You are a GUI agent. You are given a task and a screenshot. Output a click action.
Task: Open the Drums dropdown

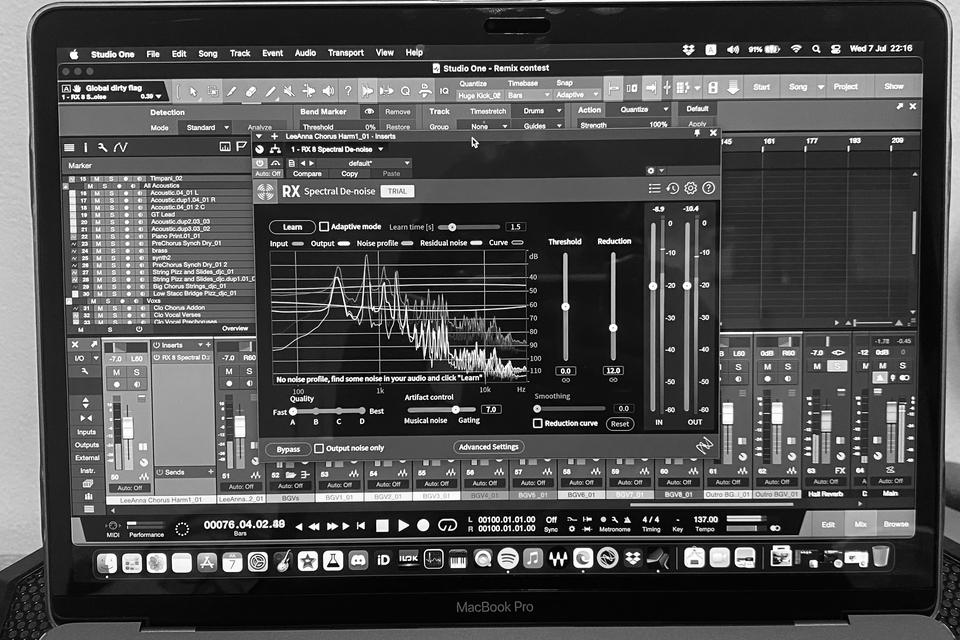point(540,111)
